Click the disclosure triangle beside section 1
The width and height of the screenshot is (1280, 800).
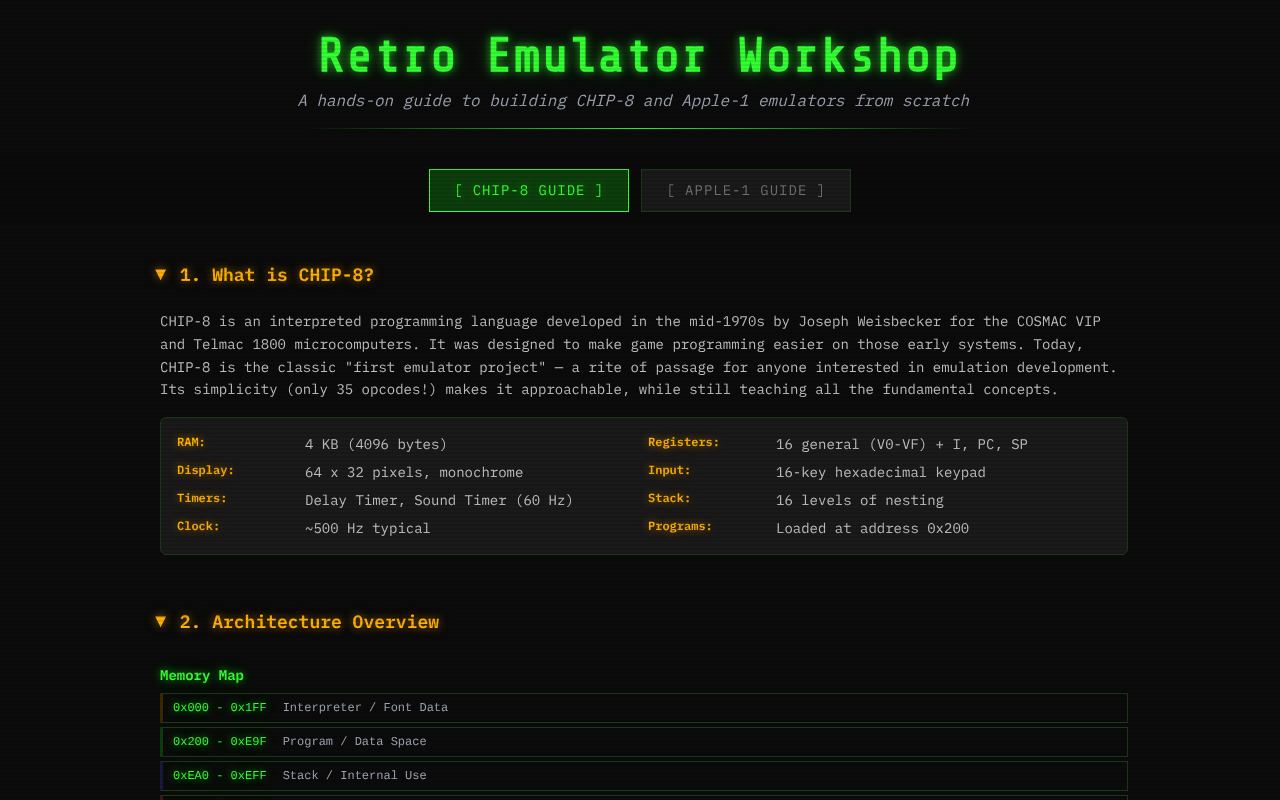(x=161, y=275)
